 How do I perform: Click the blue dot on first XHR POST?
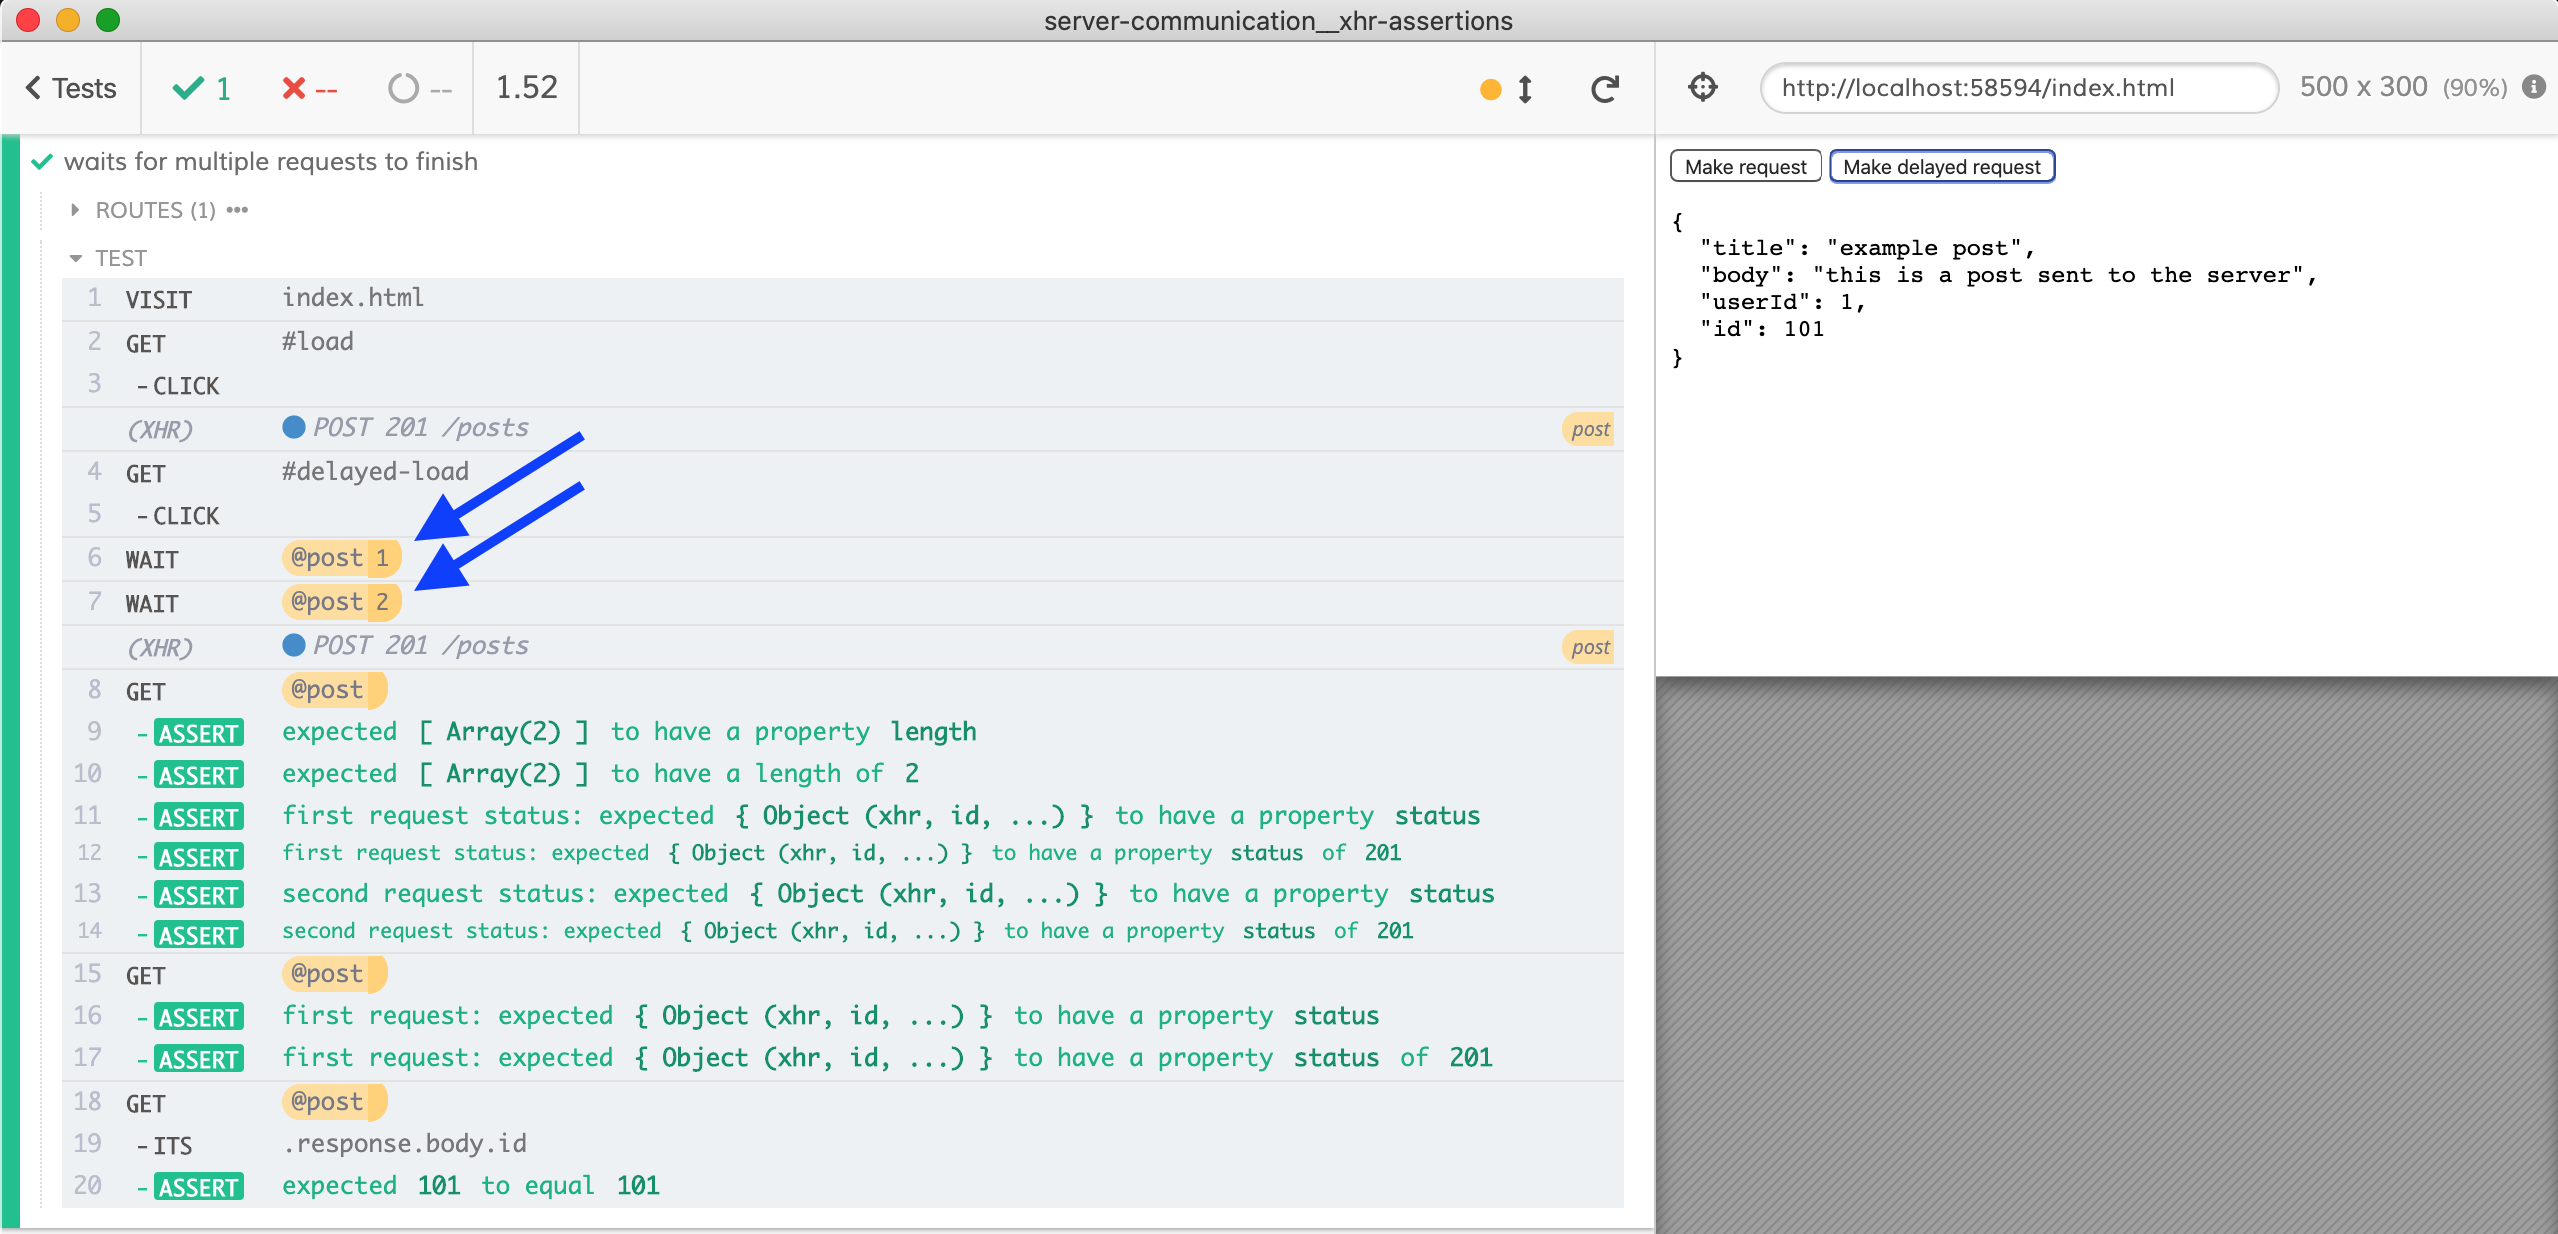pos(293,427)
